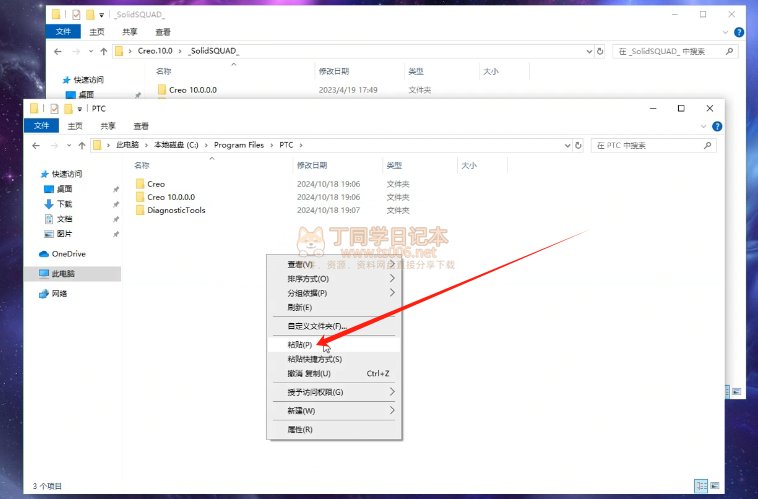This screenshot has width=758, height=499.
Task: Select Creo 10.0.0.0 folder in _SolidSQUAD_ window
Action: (187, 90)
